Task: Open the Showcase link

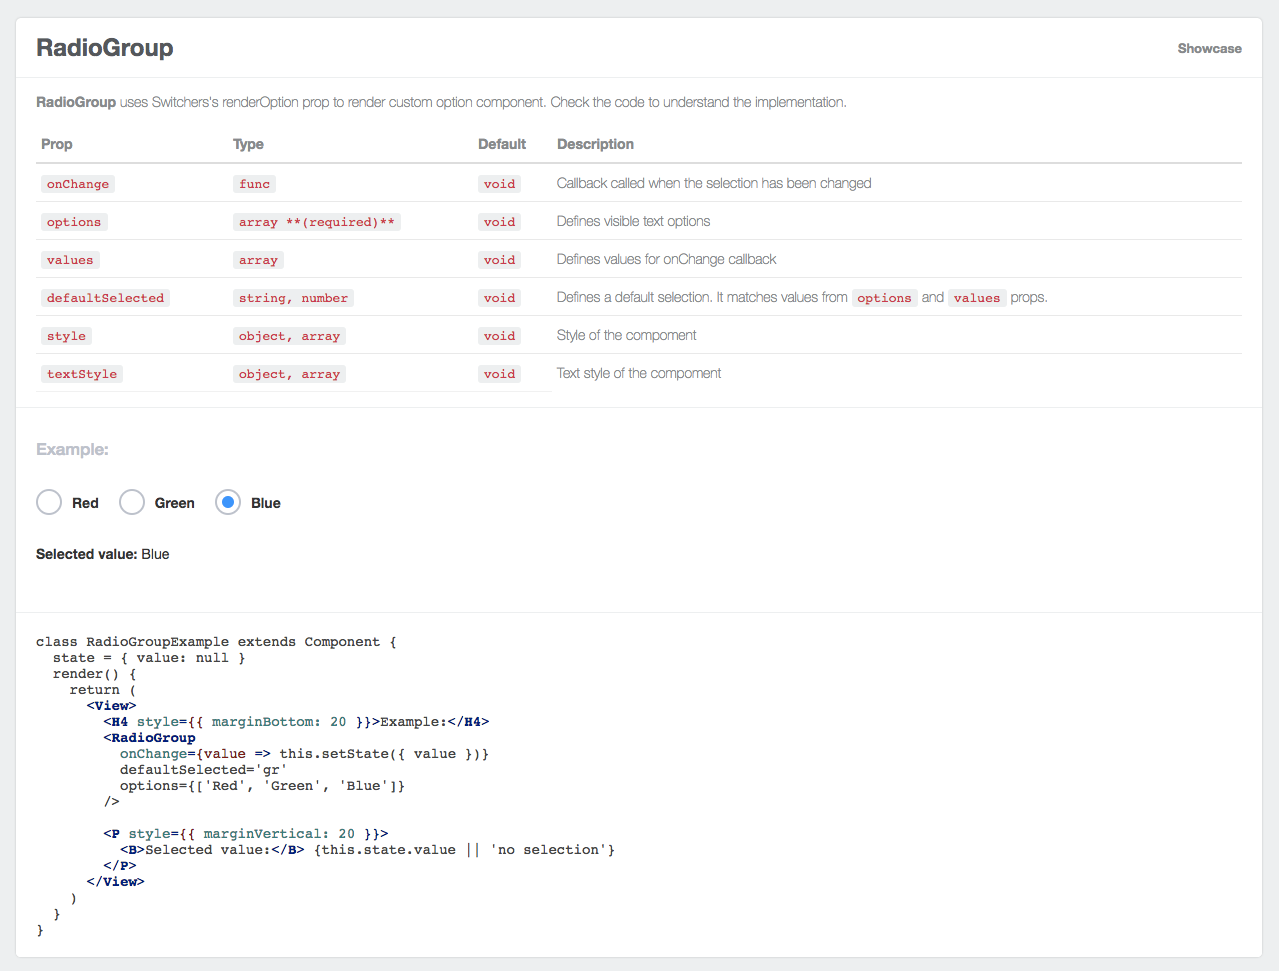Action: 1209,48
